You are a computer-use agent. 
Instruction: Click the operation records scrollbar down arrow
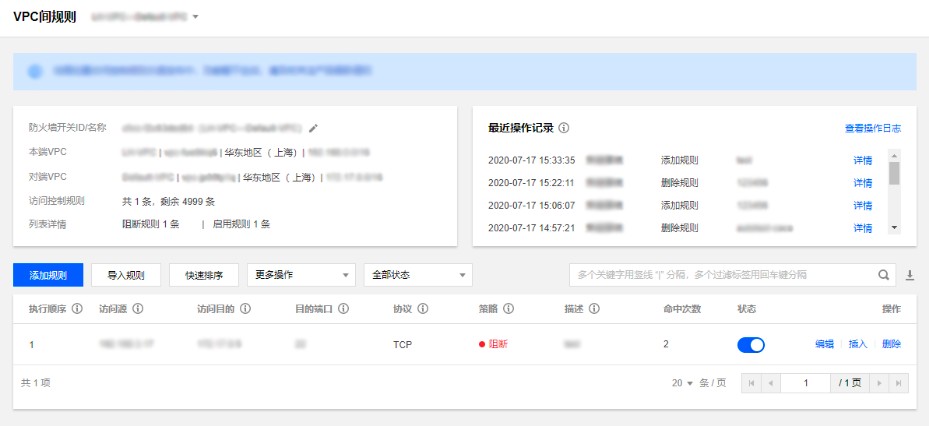click(x=894, y=228)
